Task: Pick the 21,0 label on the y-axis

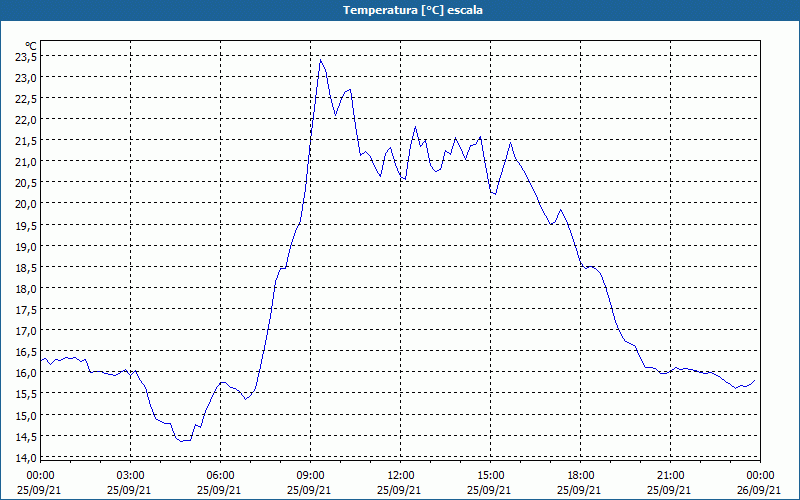Action: [x=26, y=162]
